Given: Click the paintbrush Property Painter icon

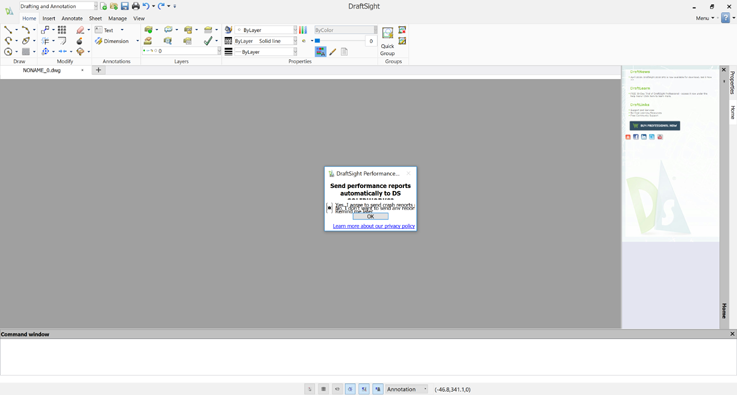Looking at the screenshot, I should click(333, 52).
